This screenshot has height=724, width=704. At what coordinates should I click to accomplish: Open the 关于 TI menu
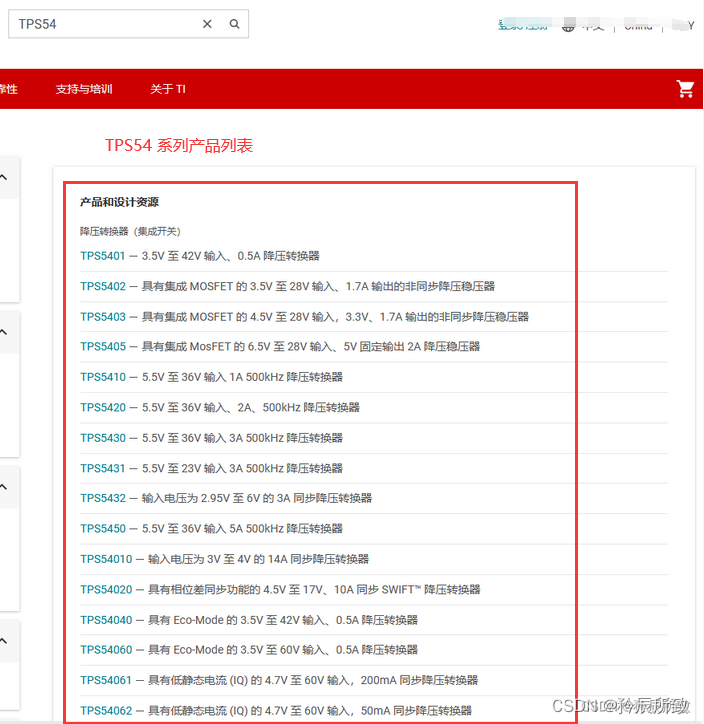click(168, 89)
